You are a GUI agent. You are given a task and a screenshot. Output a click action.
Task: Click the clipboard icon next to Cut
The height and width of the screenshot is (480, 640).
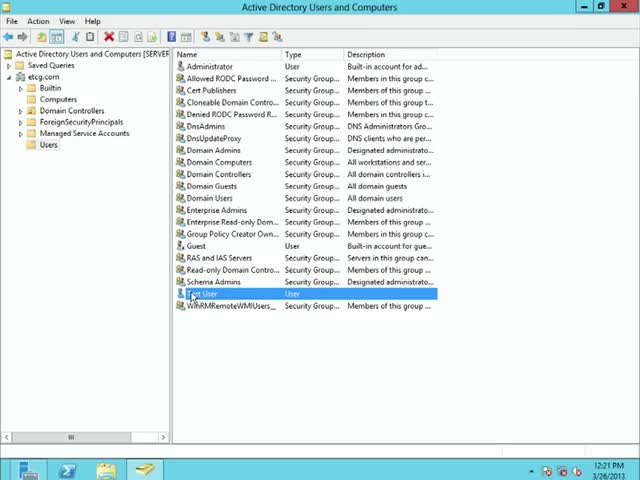pos(90,37)
